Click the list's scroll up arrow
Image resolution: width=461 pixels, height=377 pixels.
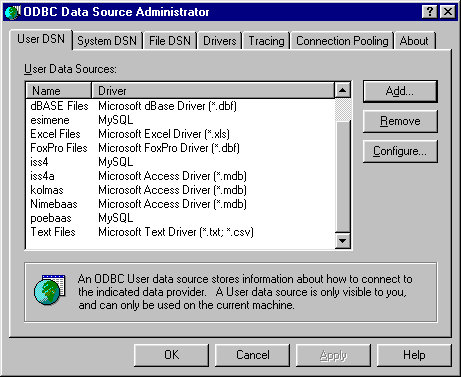point(342,90)
